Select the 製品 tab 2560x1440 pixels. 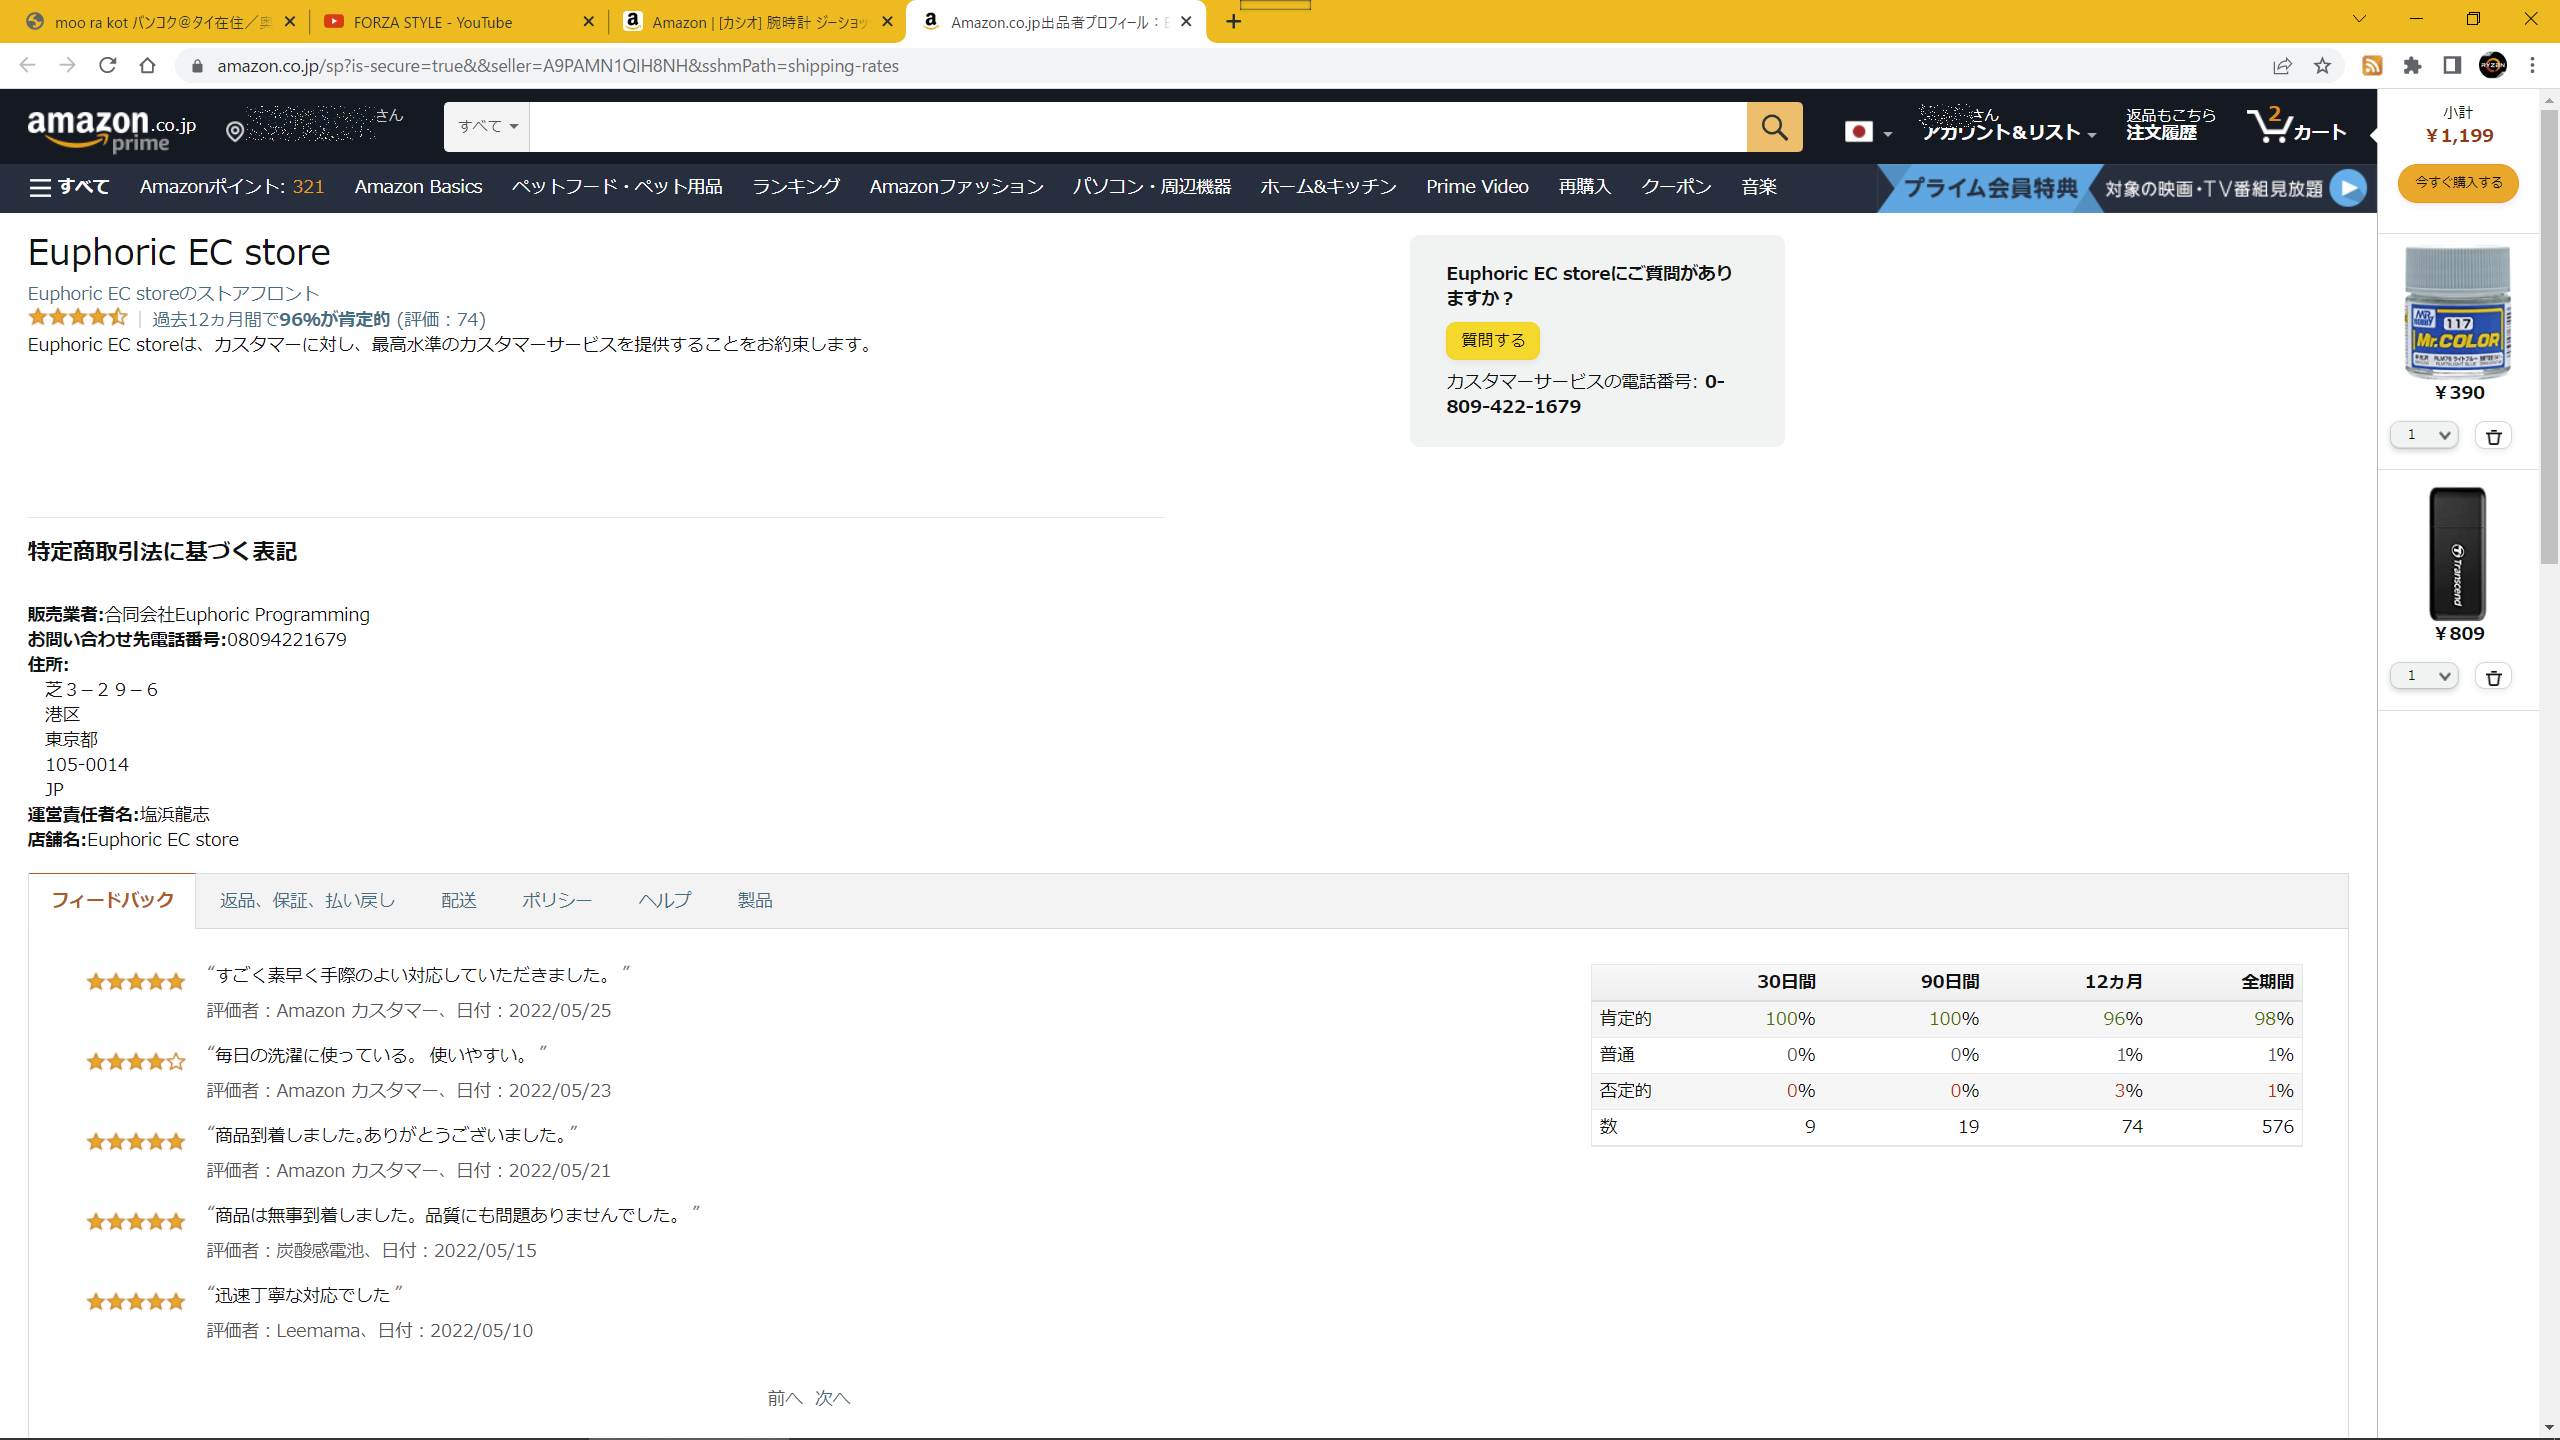point(755,901)
